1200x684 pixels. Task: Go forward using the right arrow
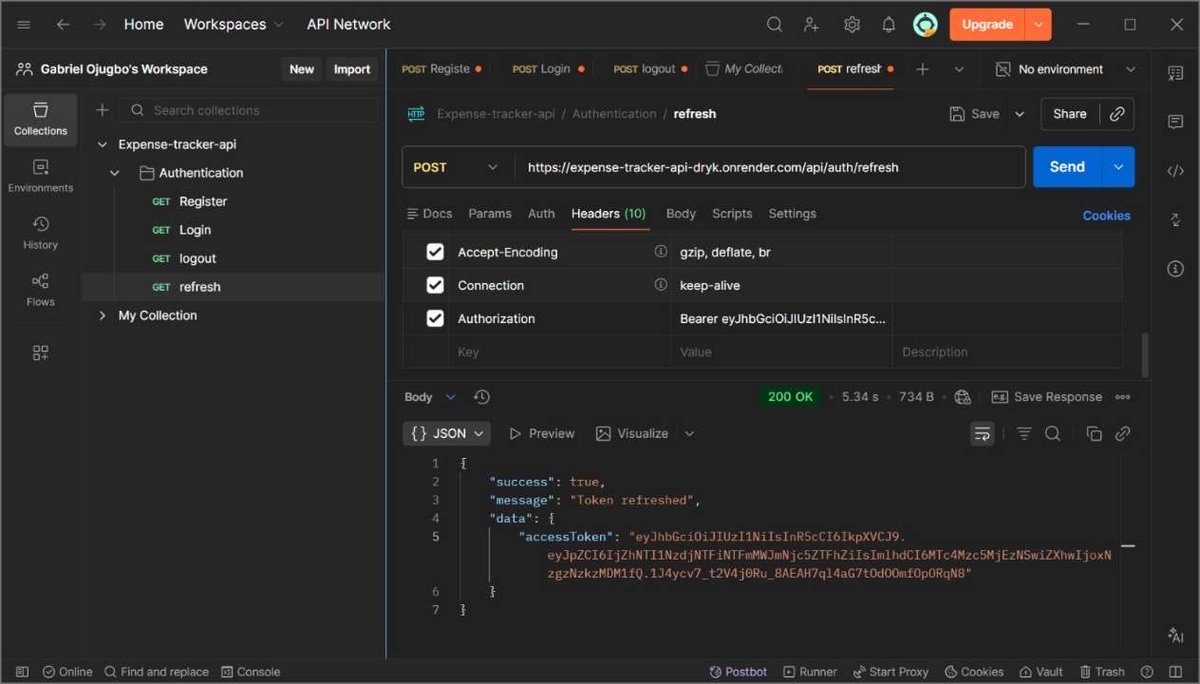[99, 24]
